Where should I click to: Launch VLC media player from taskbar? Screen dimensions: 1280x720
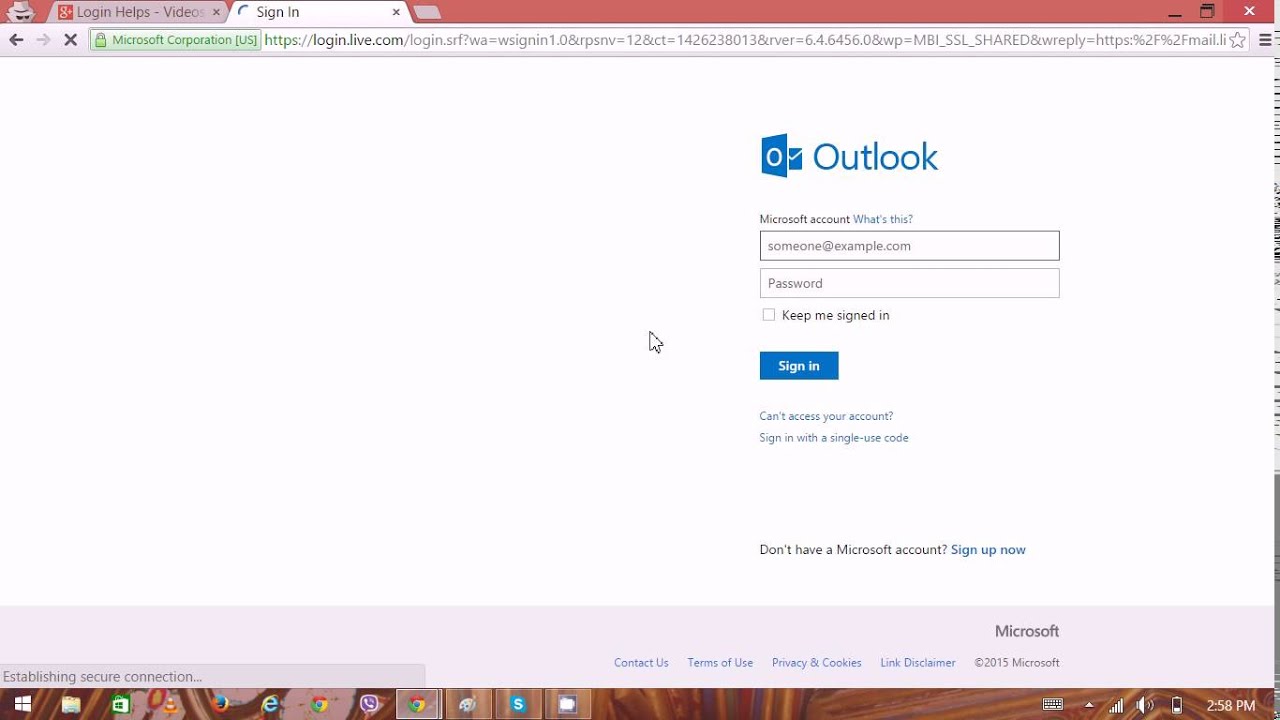click(170, 704)
